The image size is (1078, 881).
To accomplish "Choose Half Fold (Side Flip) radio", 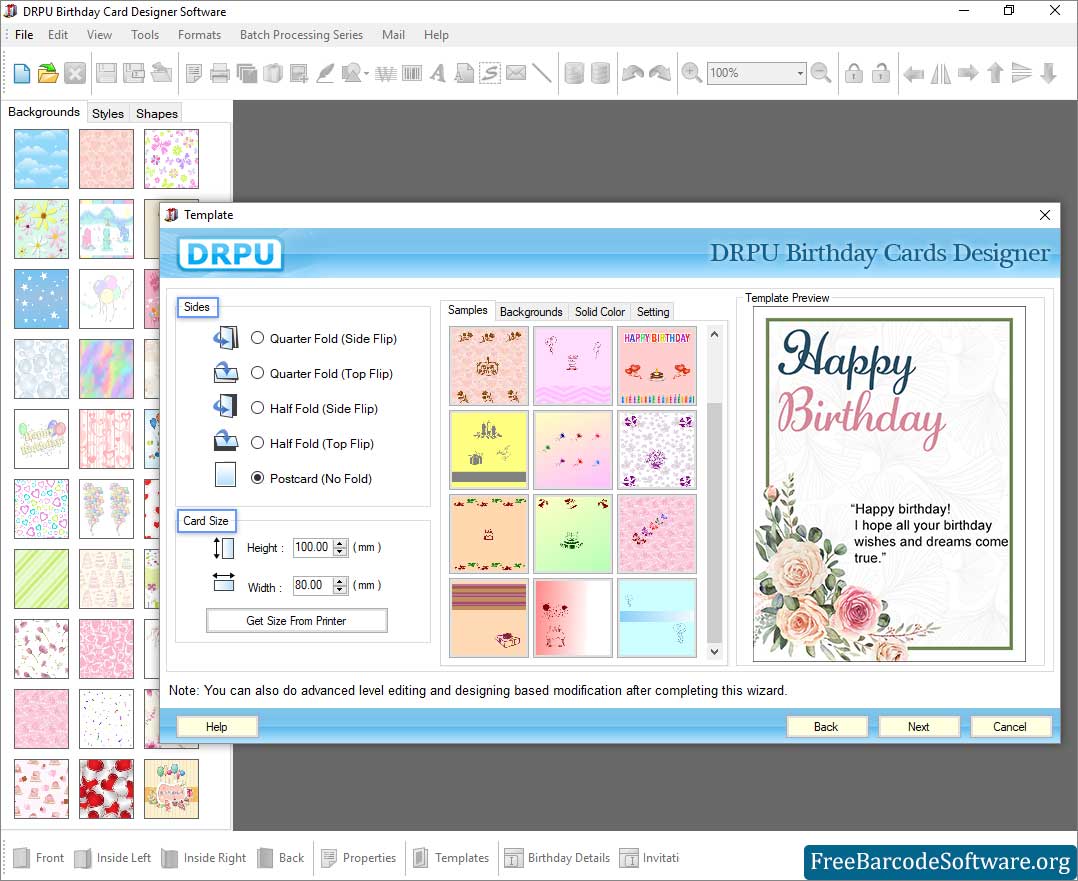I will (257, 408).
